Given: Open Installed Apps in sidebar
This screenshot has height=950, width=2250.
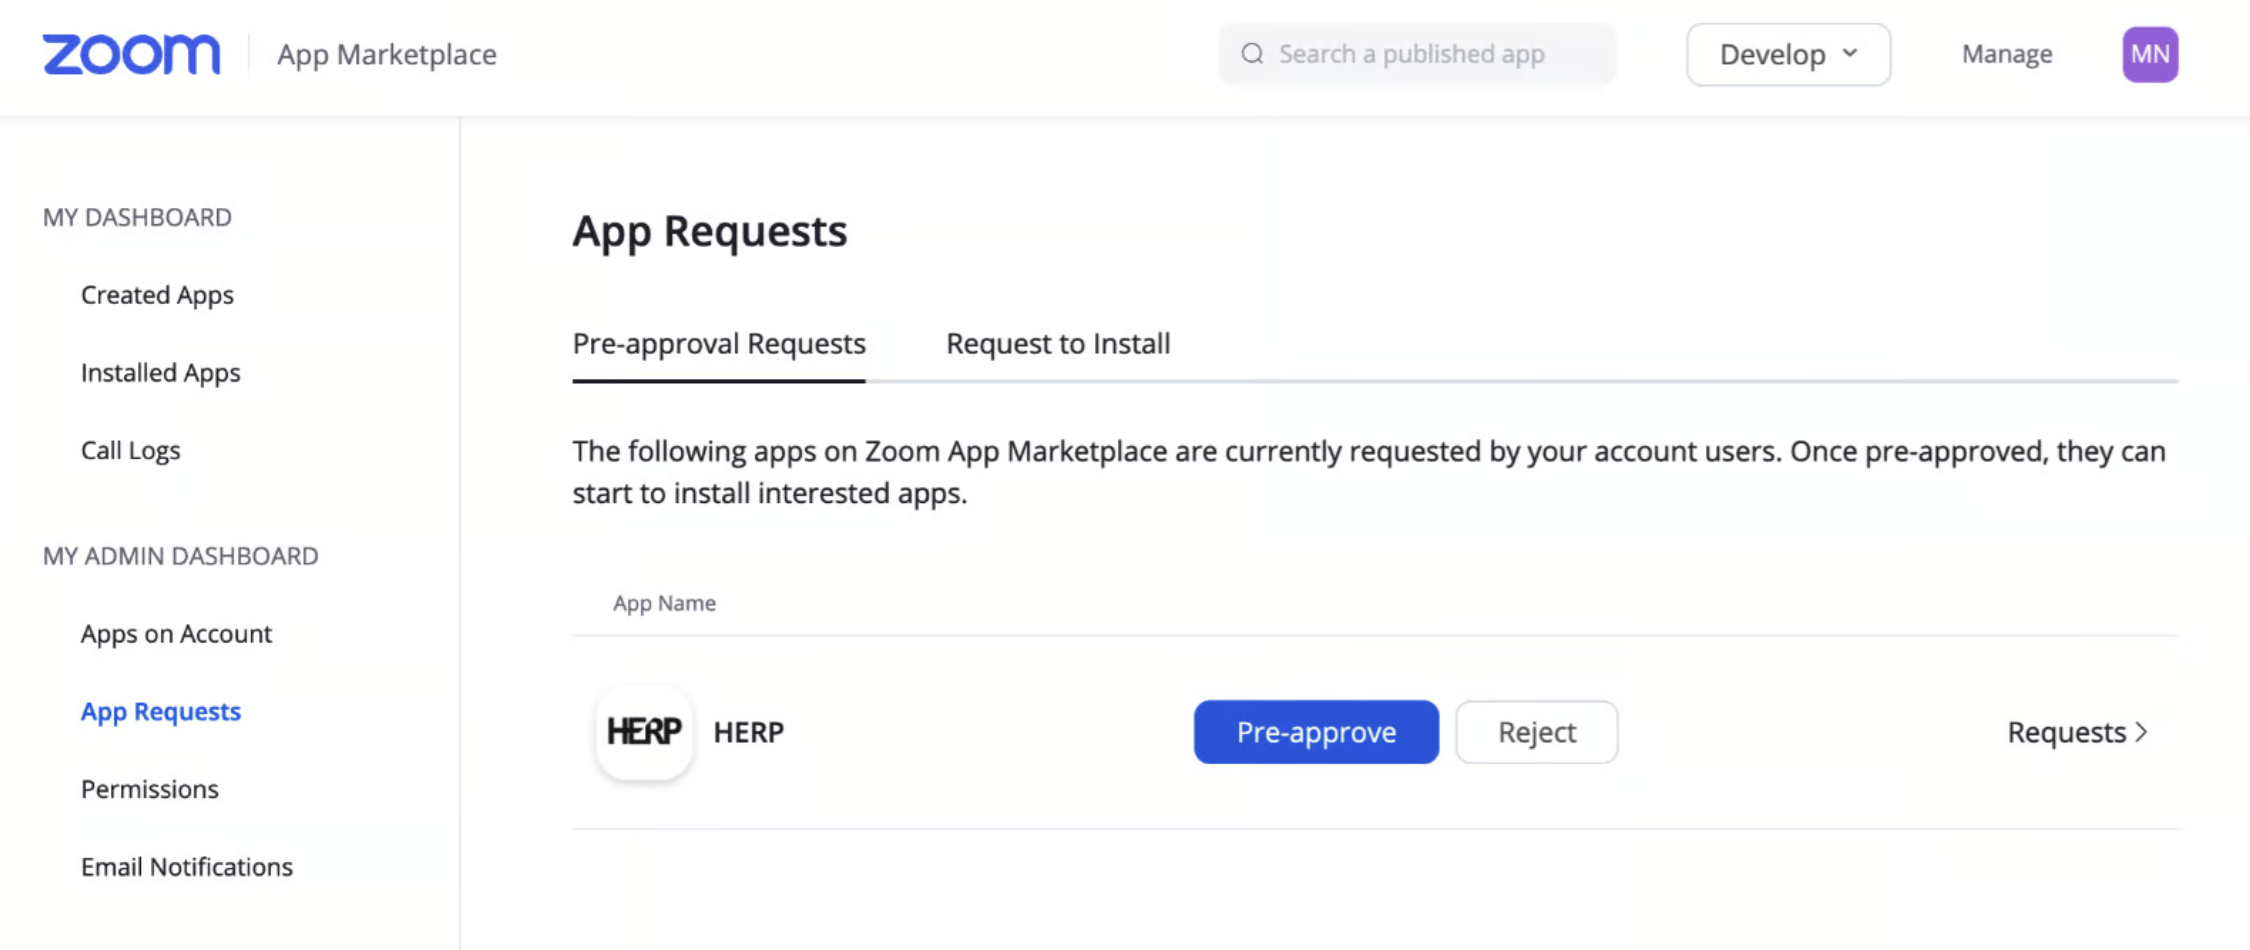Looking at the screenshot, I should [161, 373].
